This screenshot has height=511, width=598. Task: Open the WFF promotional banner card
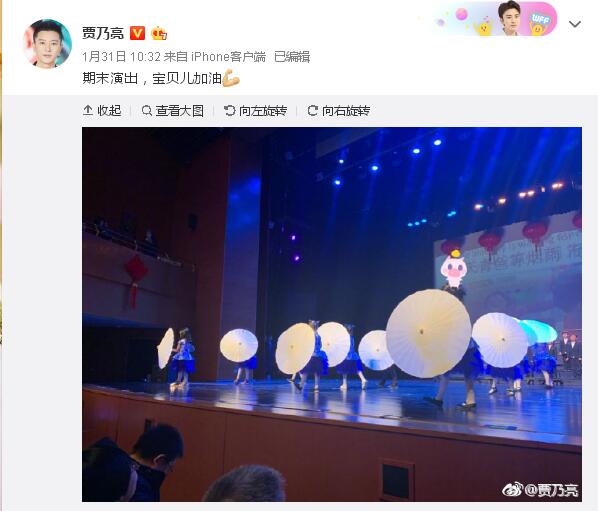(x=495, y=19)
